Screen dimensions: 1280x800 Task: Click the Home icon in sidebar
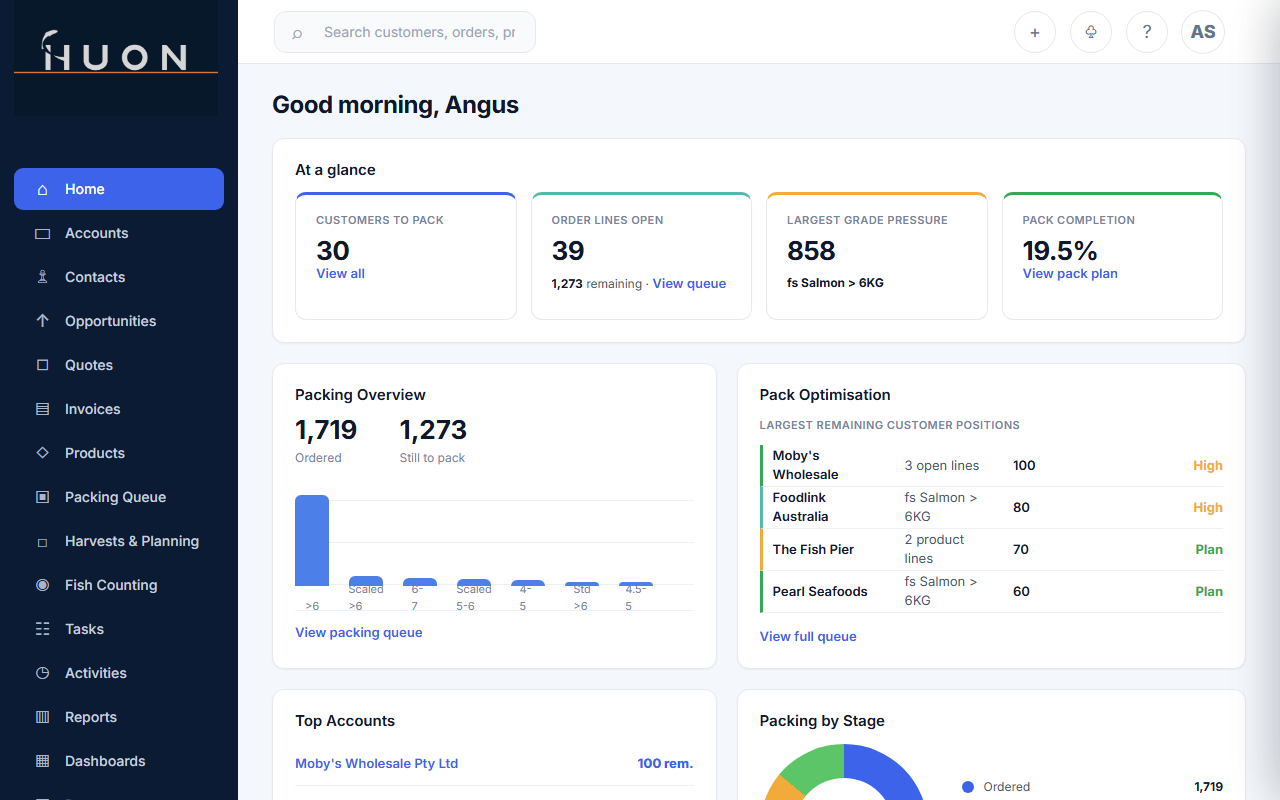pos(42,189)
